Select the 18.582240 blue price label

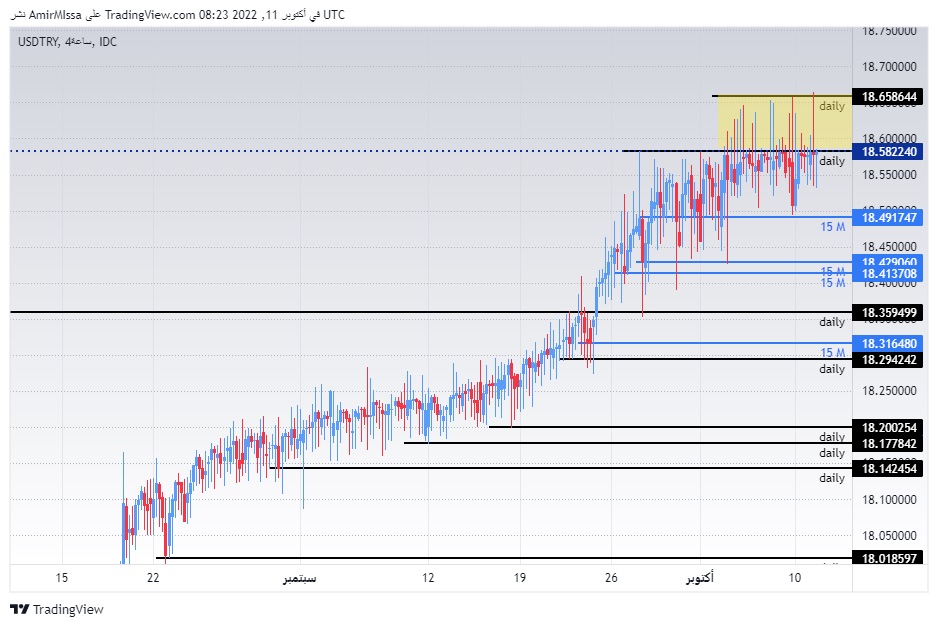click(x=891, y=153)
